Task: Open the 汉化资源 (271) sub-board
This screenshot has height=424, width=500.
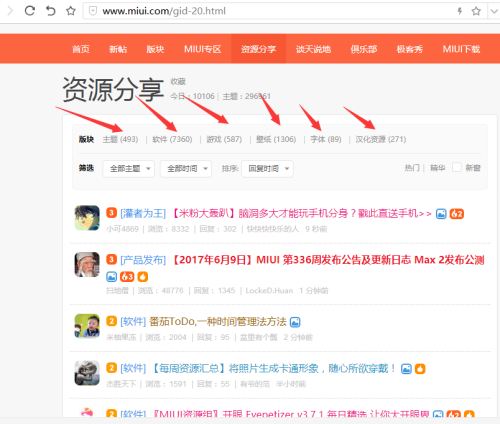Action: point(381,139)
